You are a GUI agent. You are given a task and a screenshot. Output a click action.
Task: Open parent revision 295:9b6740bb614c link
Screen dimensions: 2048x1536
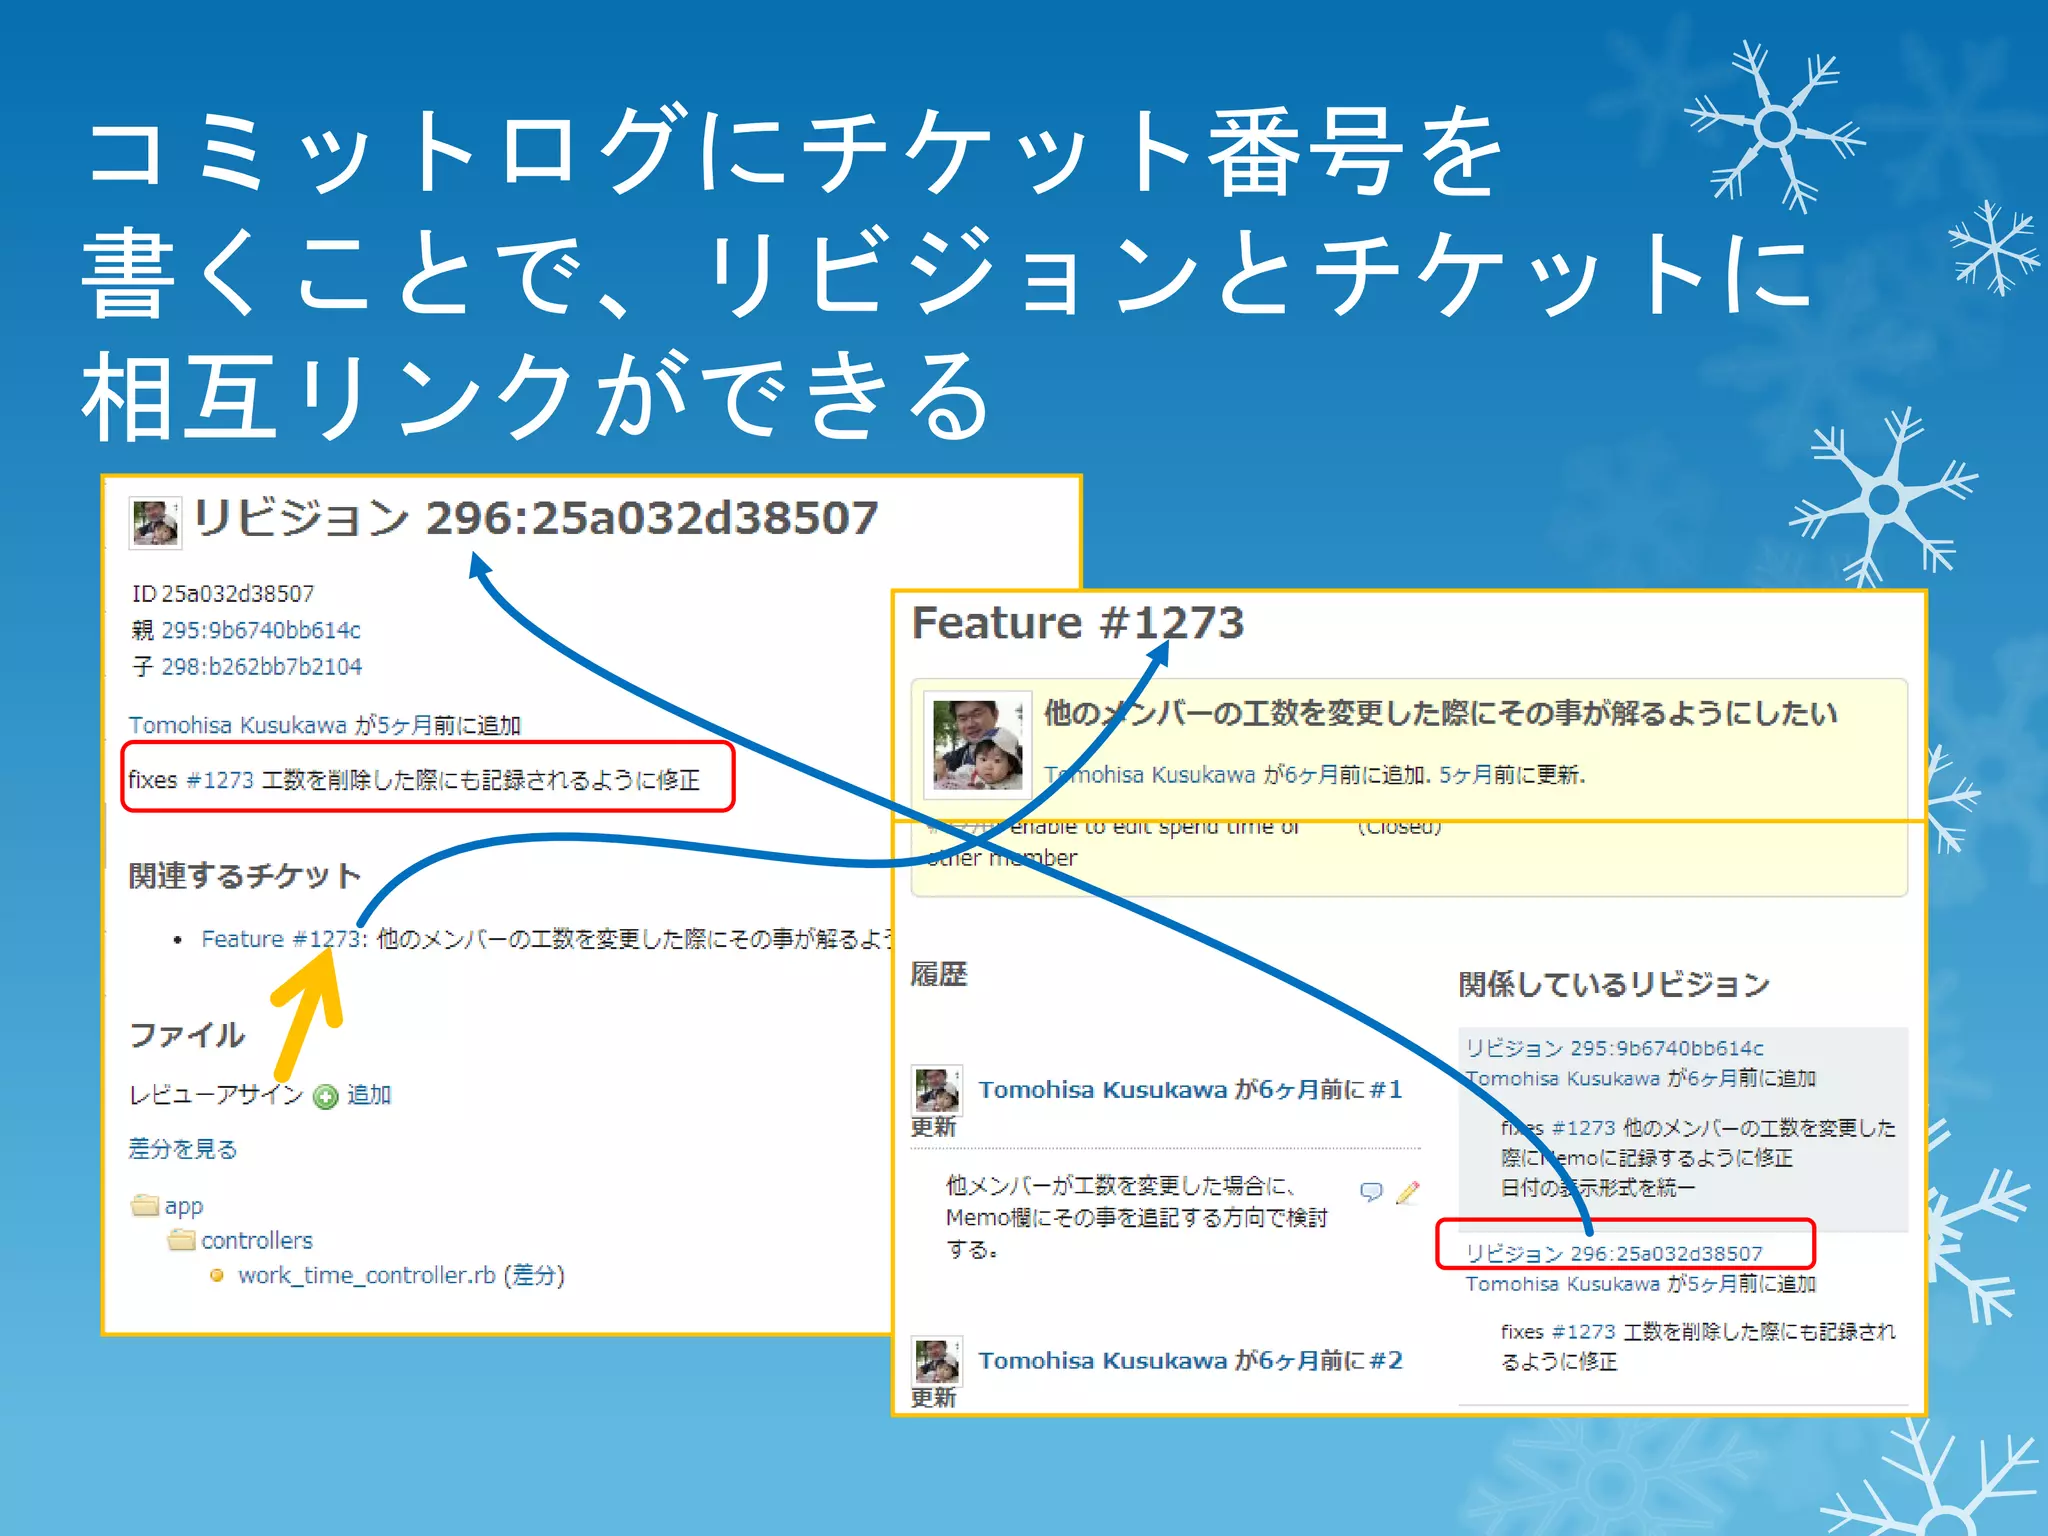point(261,630)
